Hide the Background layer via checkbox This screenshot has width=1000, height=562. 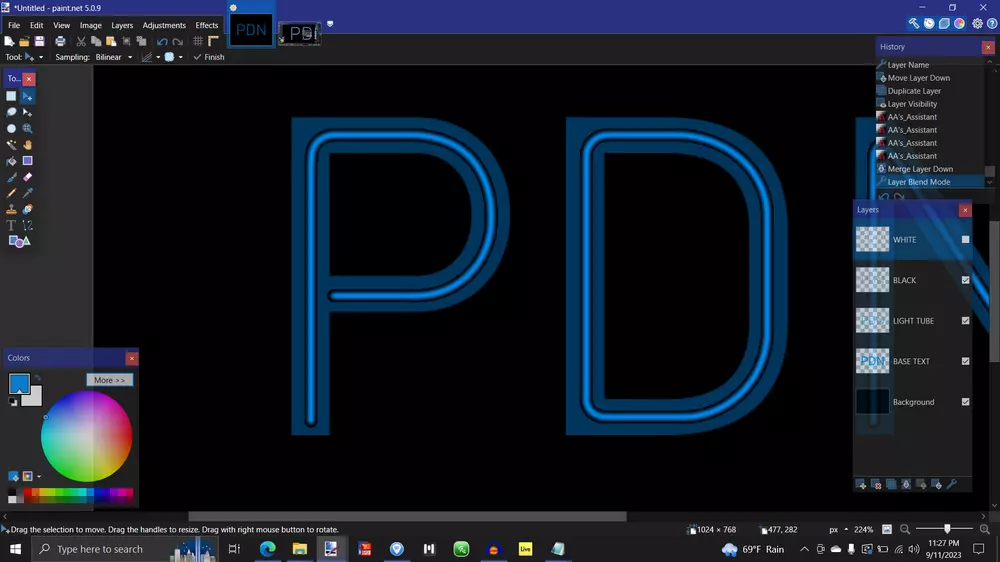pos(965,402)
